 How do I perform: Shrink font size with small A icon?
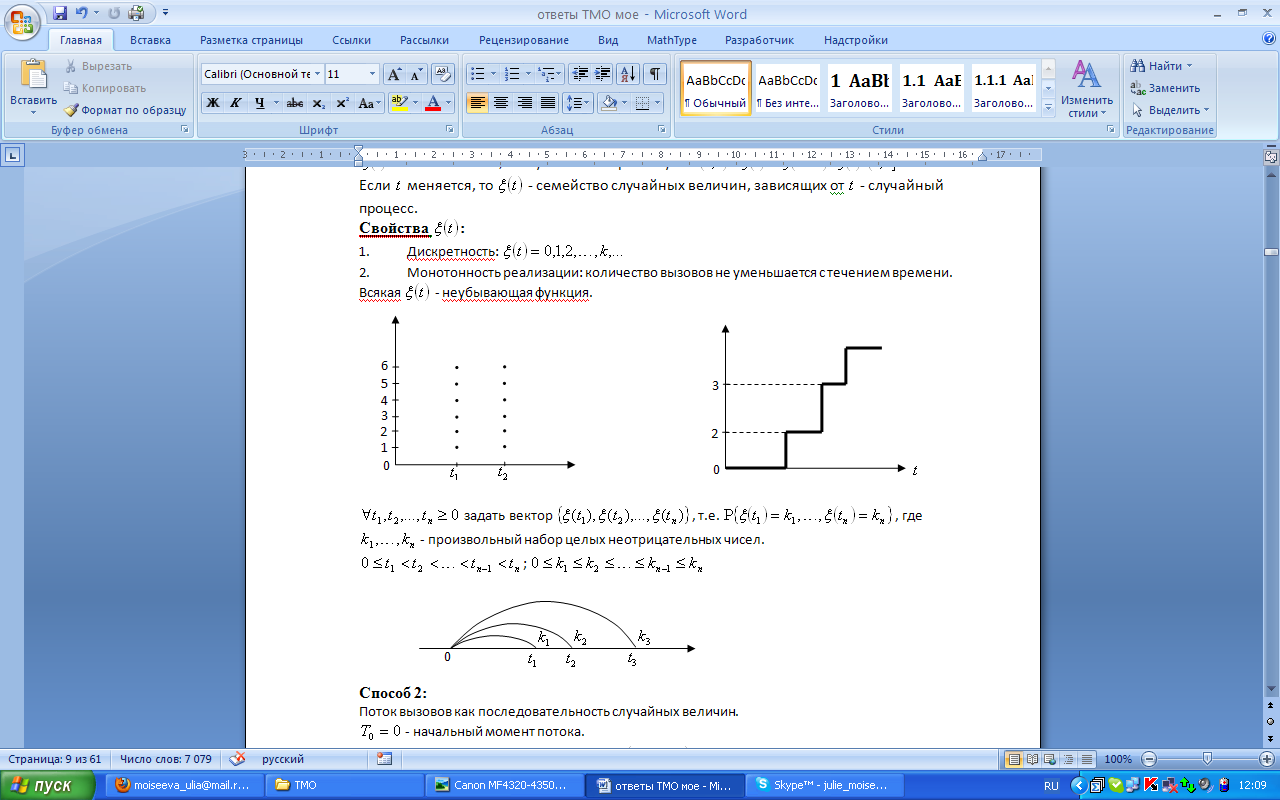coord(416,74)
